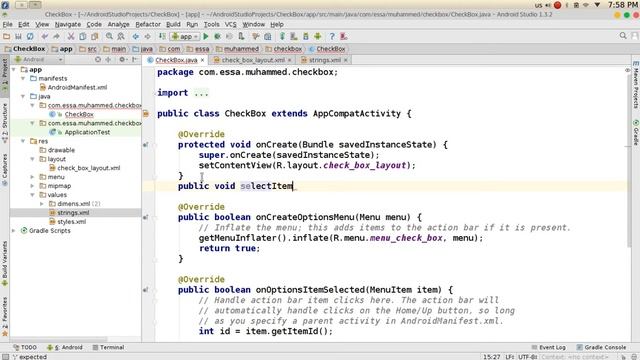The height and width of the screenshot is (360, 640).
Task: Expand the mipmap folder node
Action: point(33,186)
